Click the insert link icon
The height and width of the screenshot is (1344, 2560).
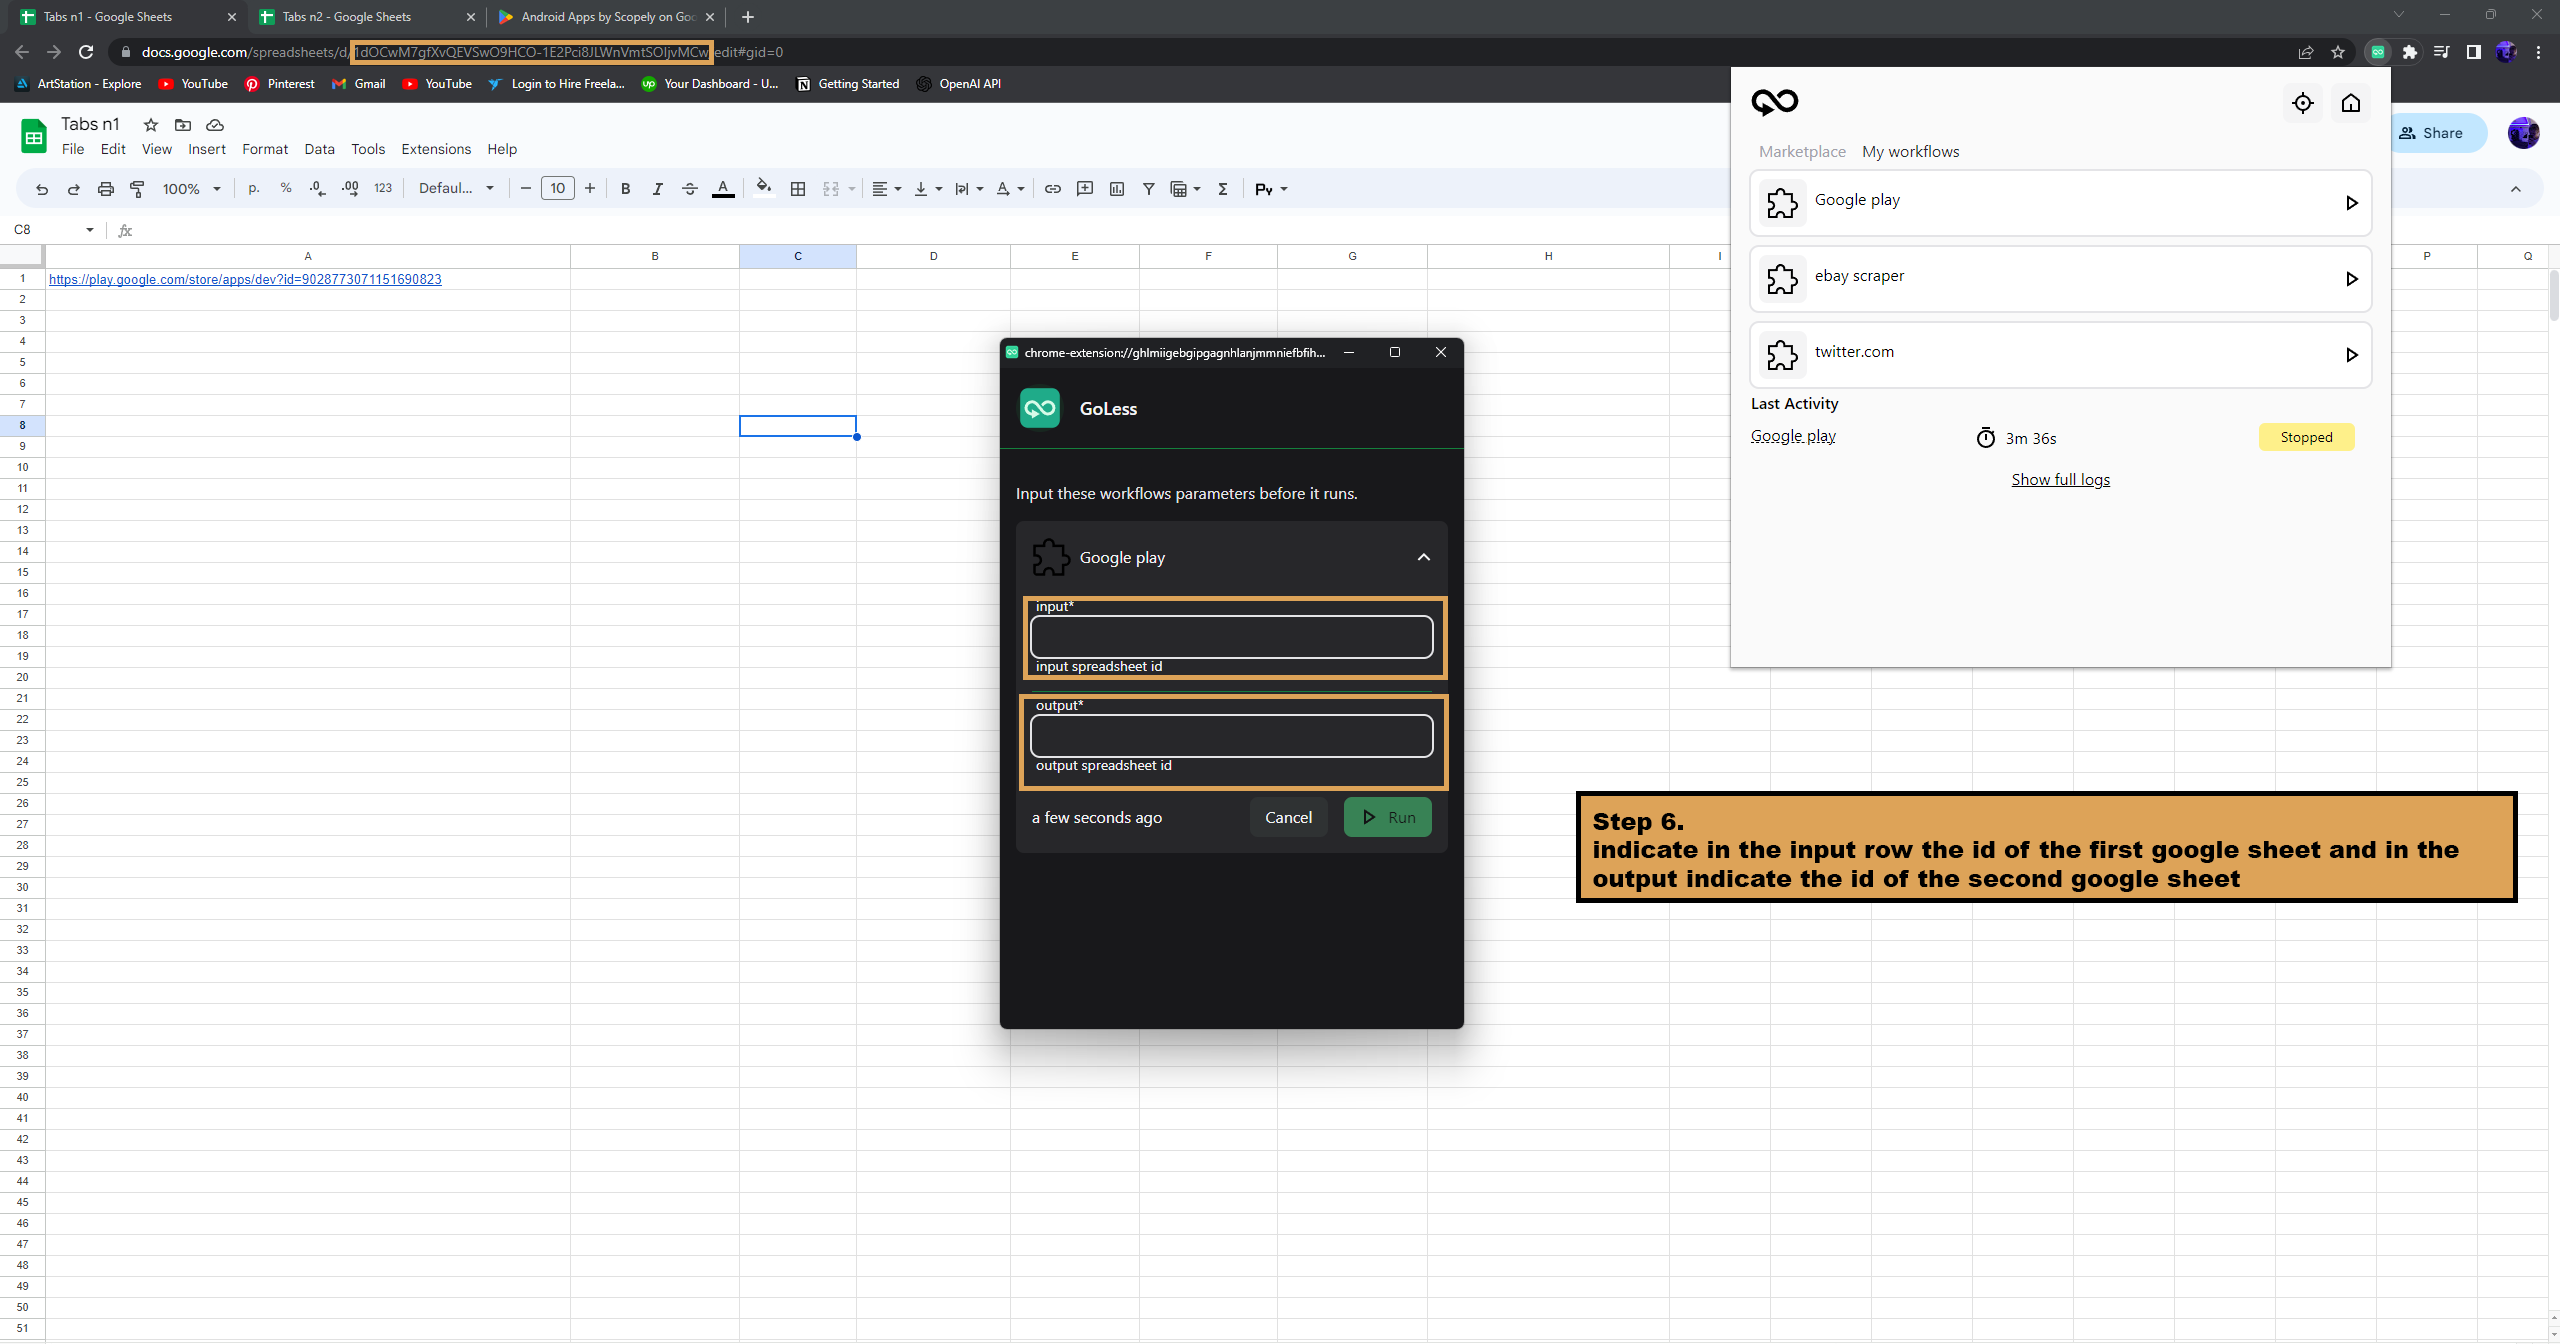[1052, 189]
